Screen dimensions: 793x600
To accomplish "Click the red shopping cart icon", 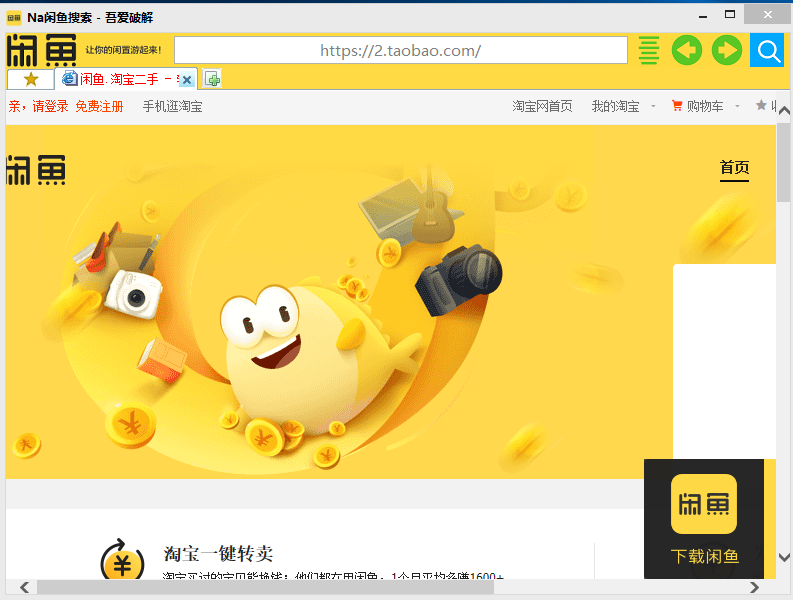I will (677, 105).
